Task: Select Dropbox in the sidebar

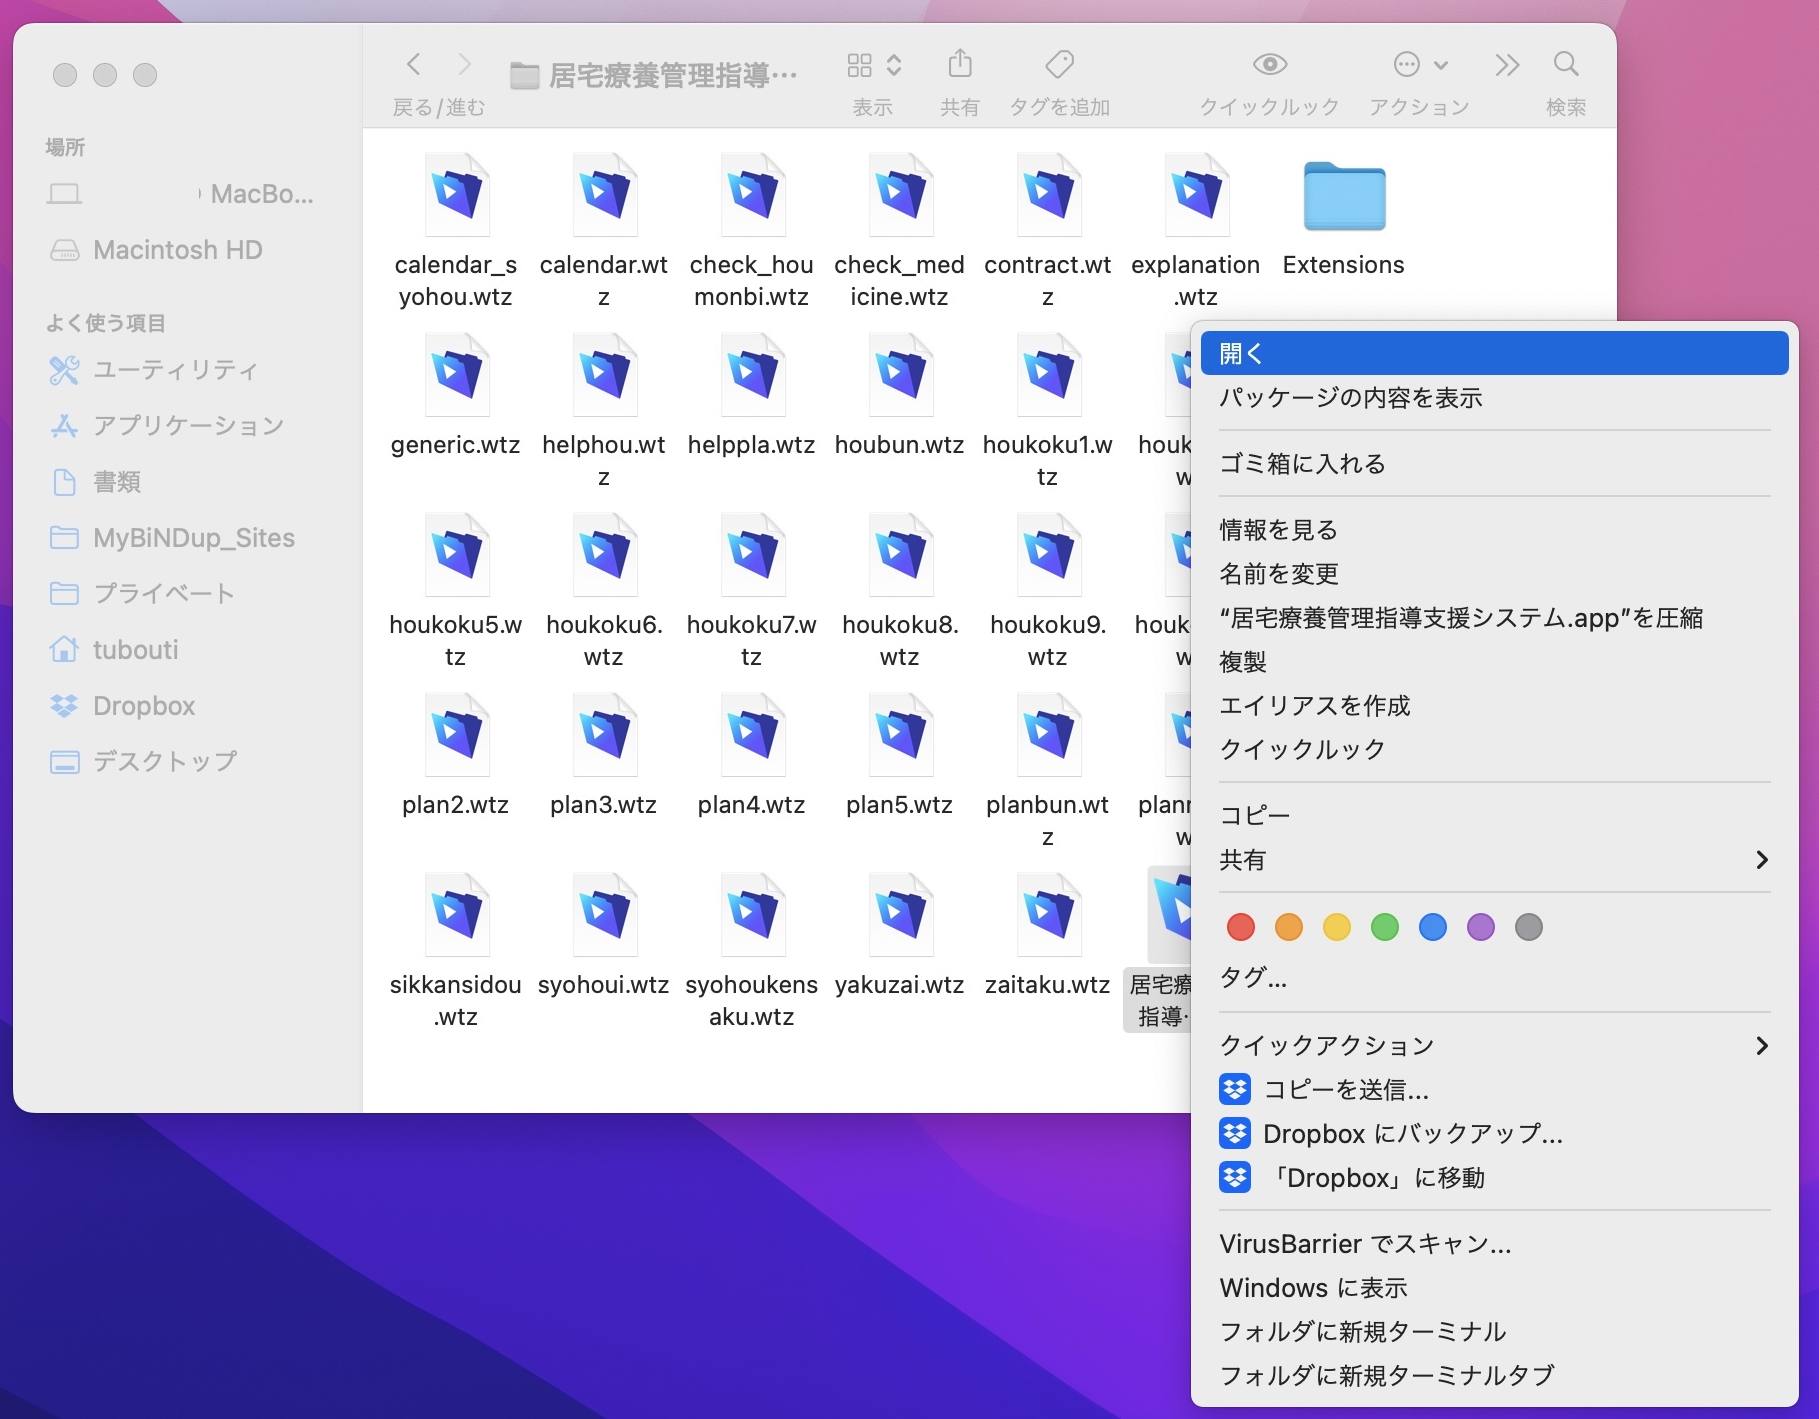Action: [x=144, y=706]
